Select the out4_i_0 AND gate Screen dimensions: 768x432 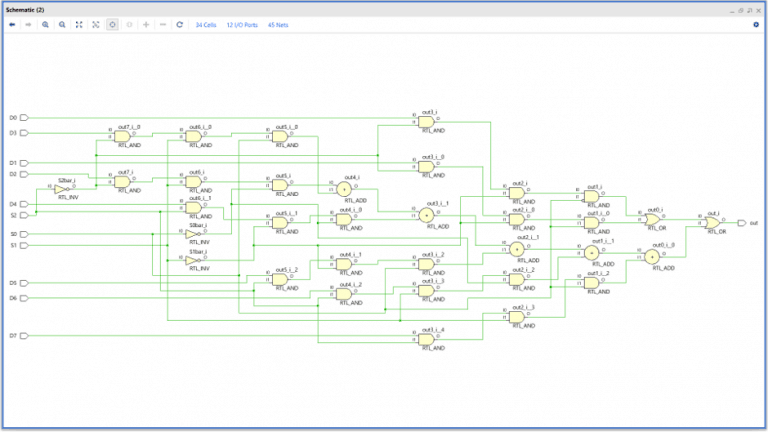344,219
